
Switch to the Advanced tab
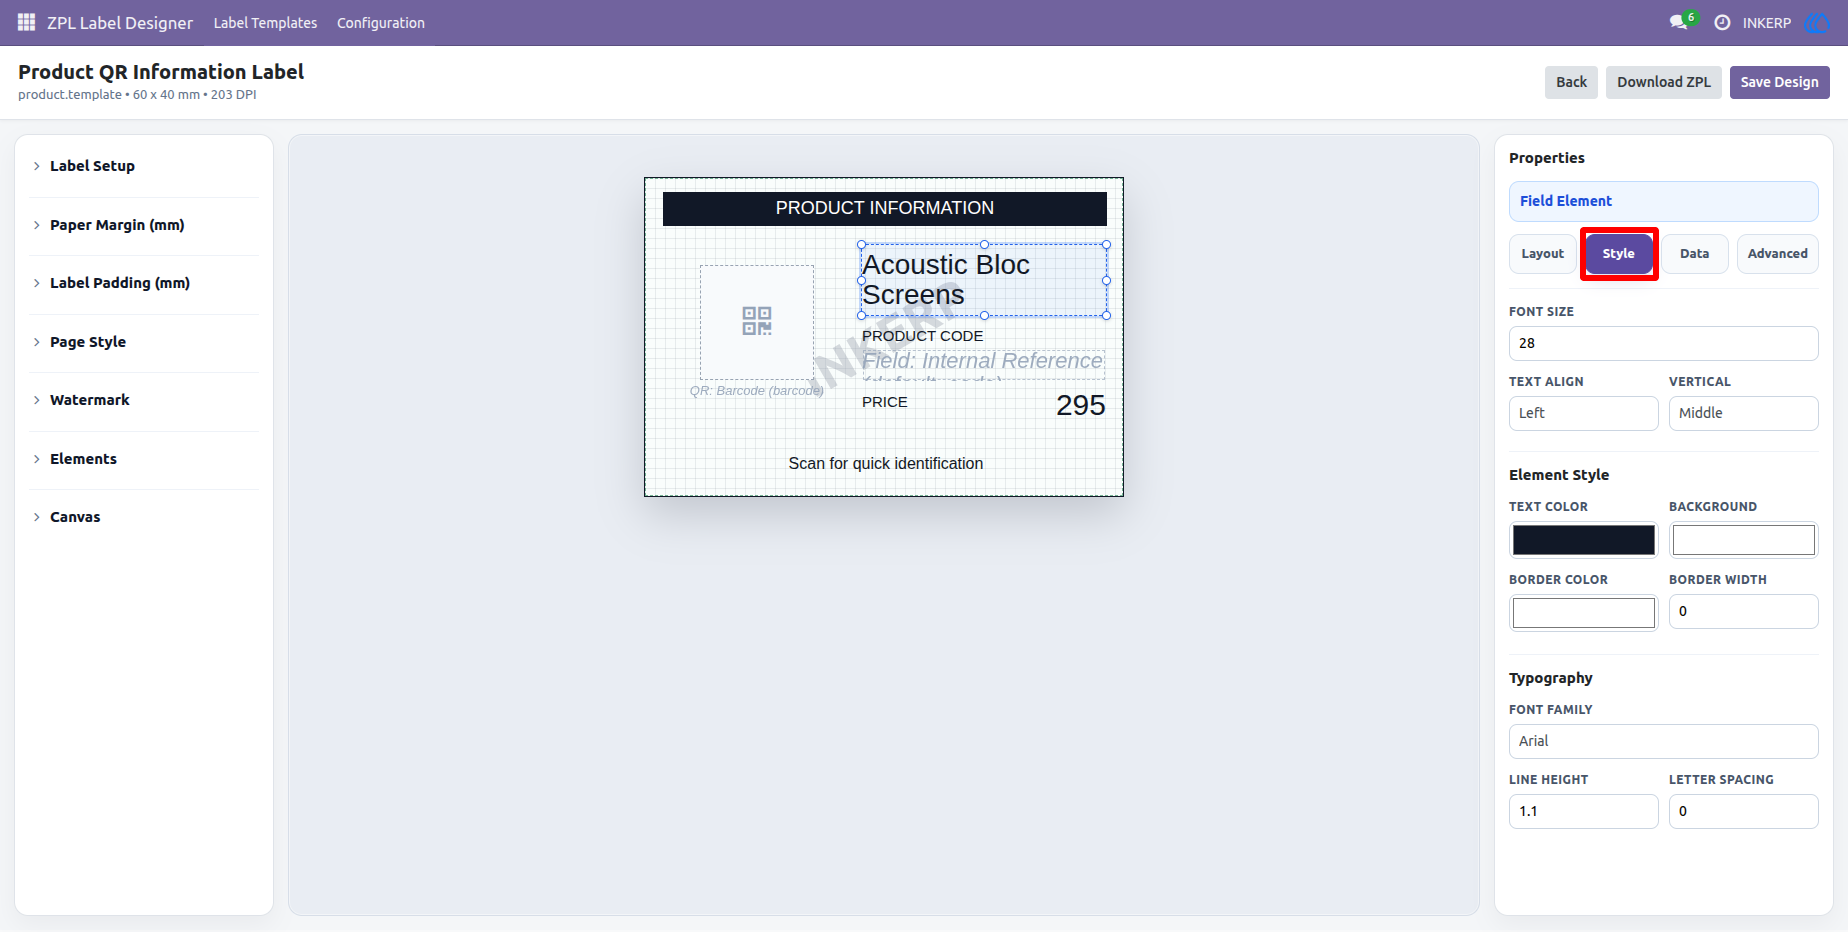[1777, 254]
